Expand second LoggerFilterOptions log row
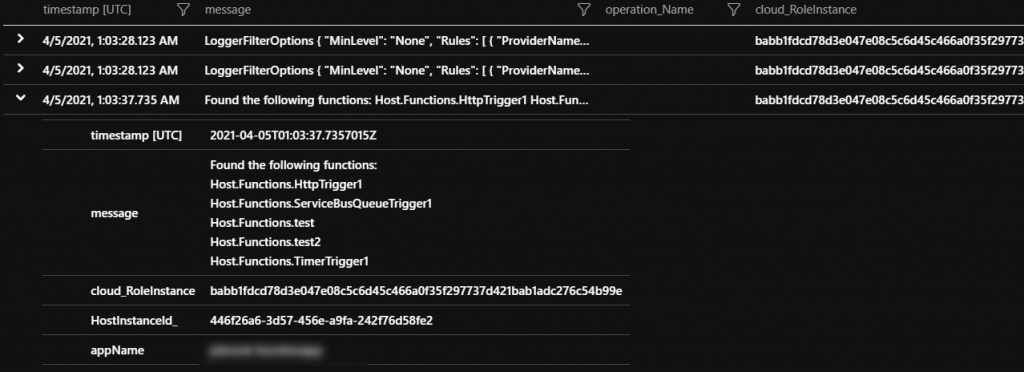1024x372 pixels. pyautogui.click(x=21, y=69)
